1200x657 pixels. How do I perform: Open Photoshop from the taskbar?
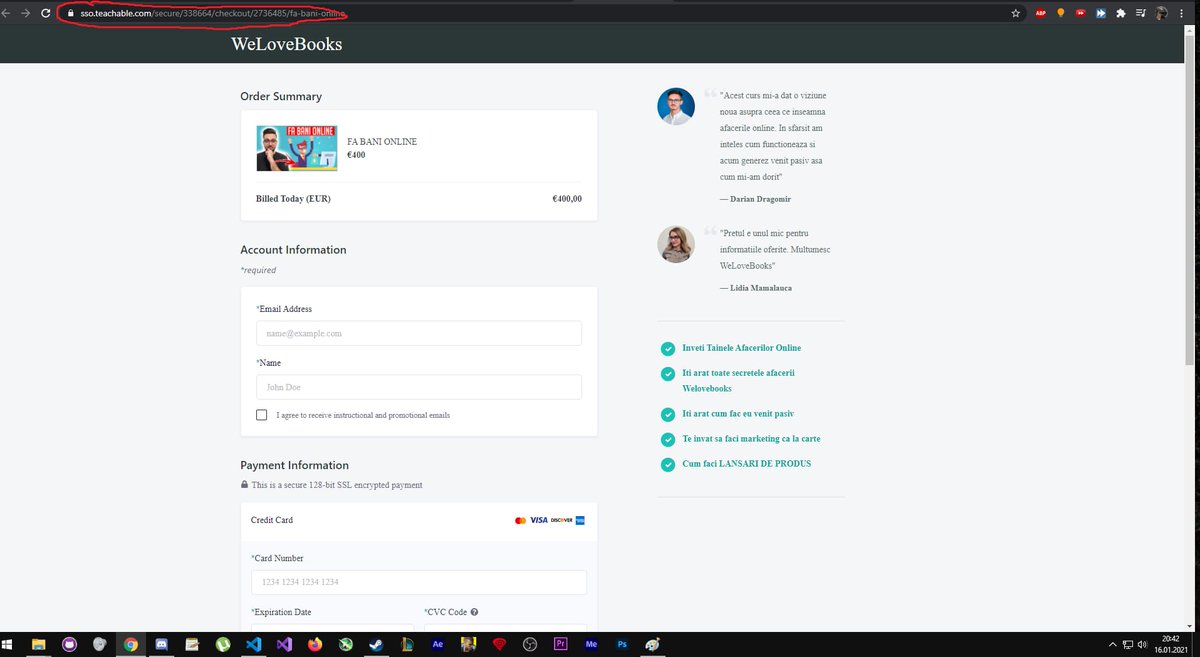point(622,645)
